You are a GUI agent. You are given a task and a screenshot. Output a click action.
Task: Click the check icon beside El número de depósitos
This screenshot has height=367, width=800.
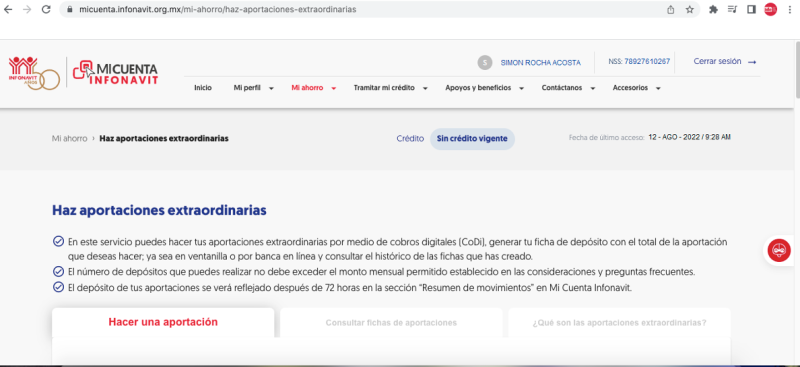coord(58,271)
